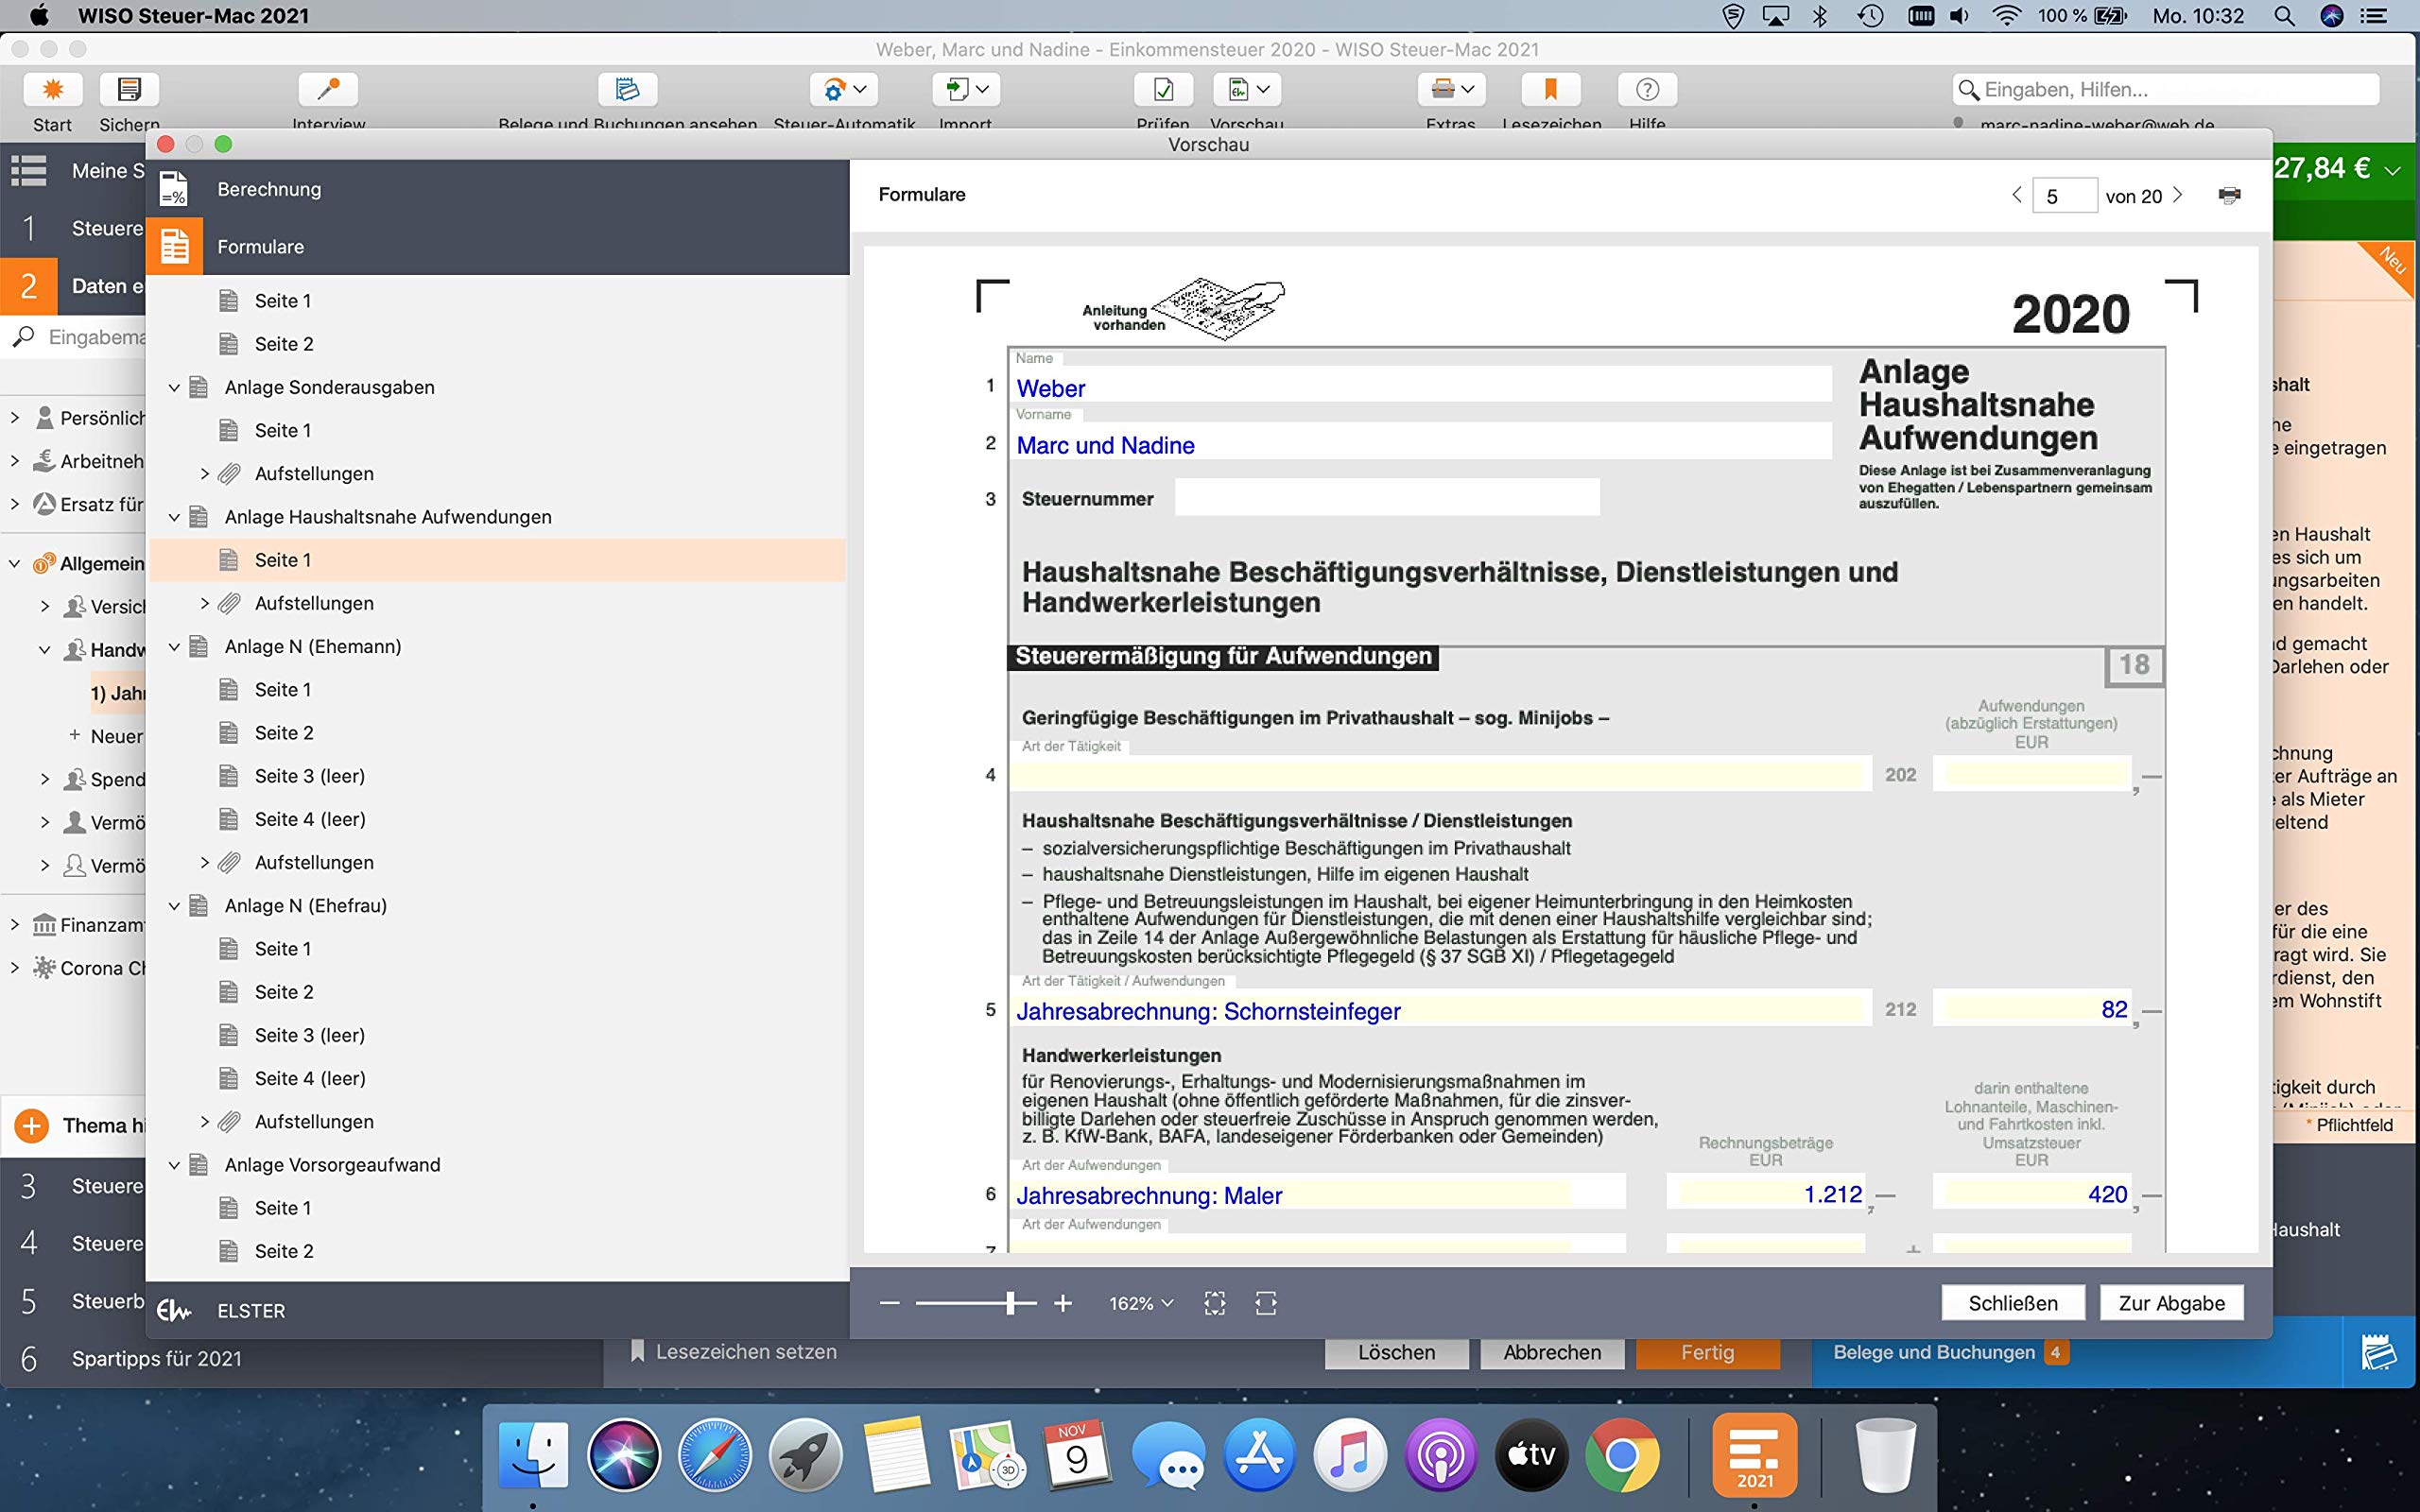2420x1512 pixels.
Task: Collapse the Anlage Vorsorgeaufwand node
Action: click(174, 1164)
